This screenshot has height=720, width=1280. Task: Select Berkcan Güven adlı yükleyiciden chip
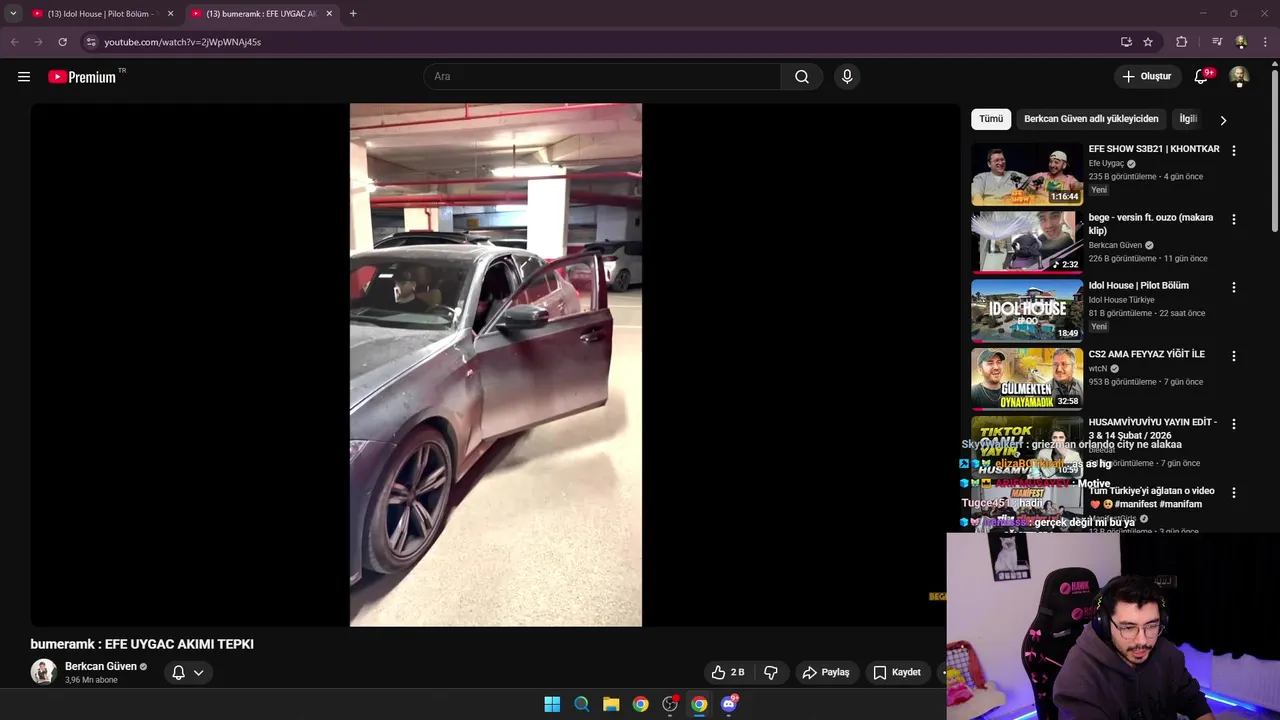point(1091,119)
